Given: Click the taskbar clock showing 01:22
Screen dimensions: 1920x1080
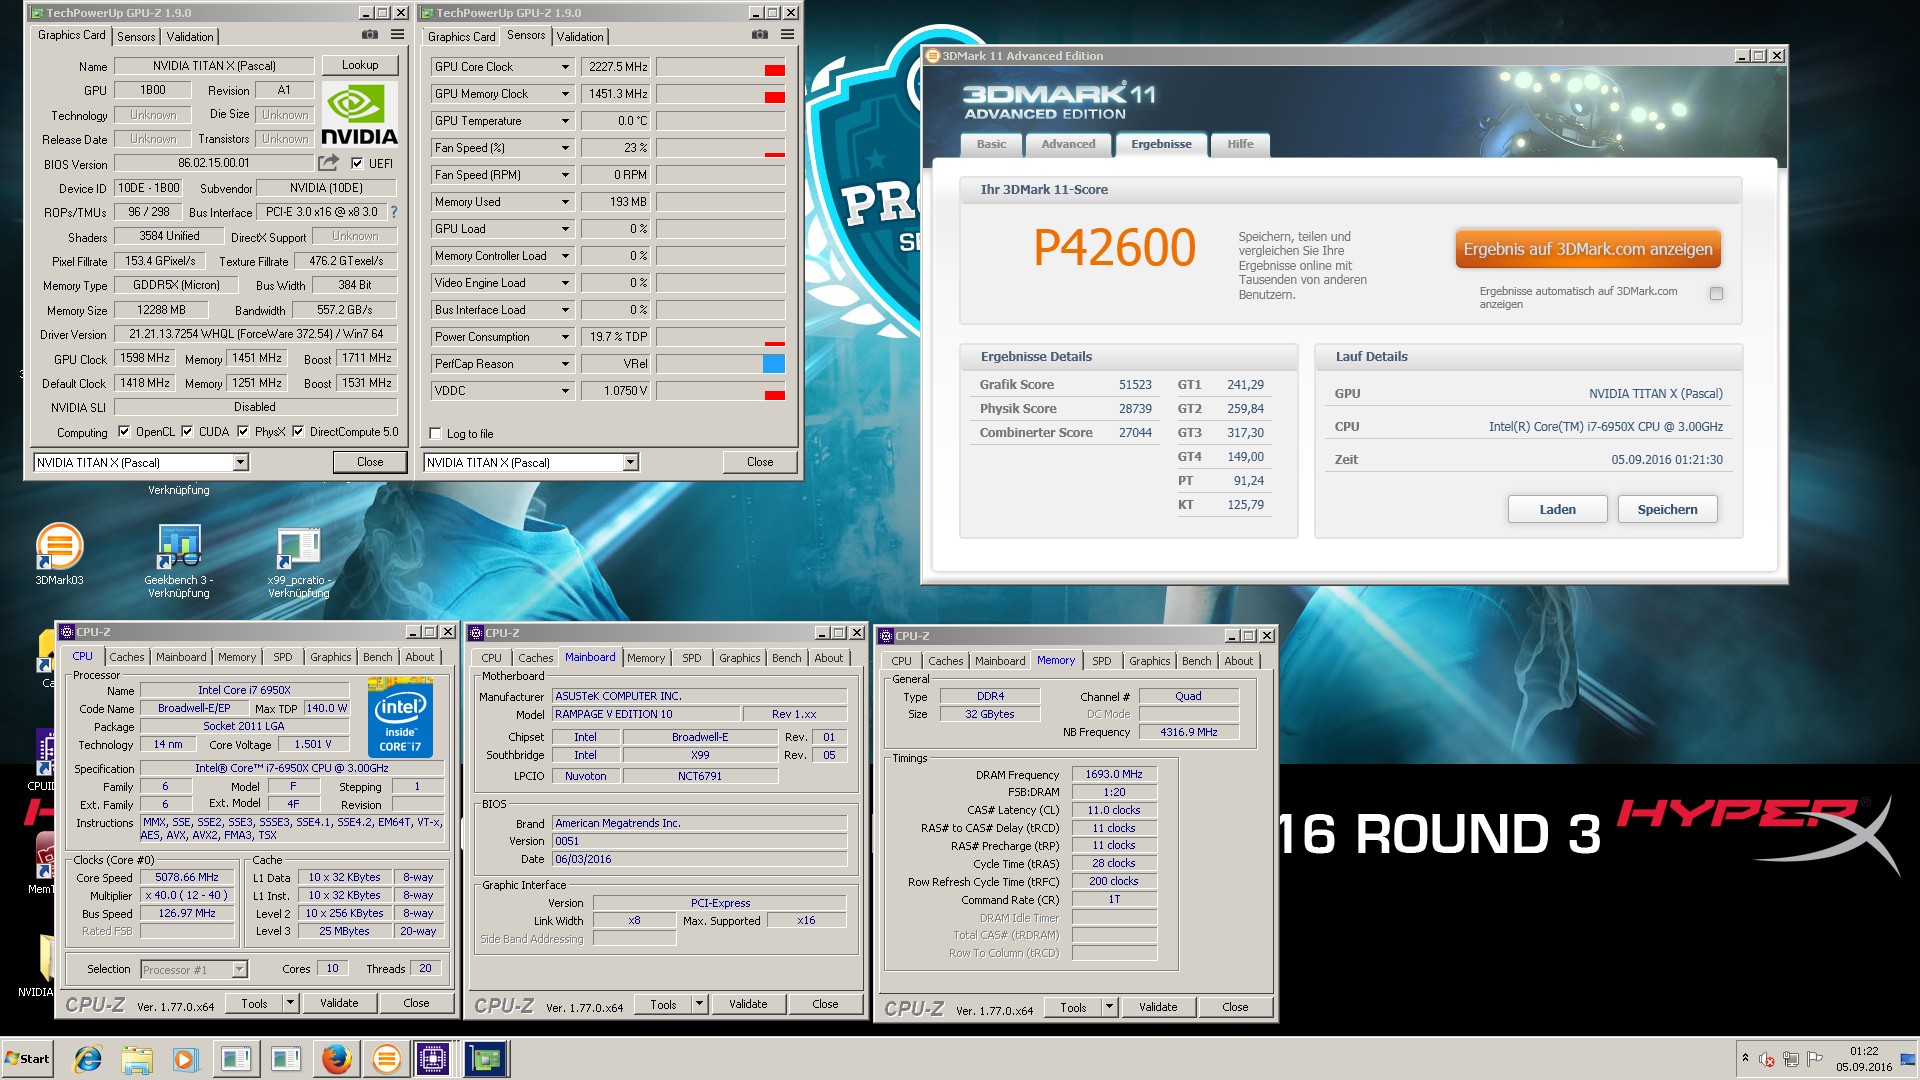Looking at the screenshot, I should coord(1864,1059).
